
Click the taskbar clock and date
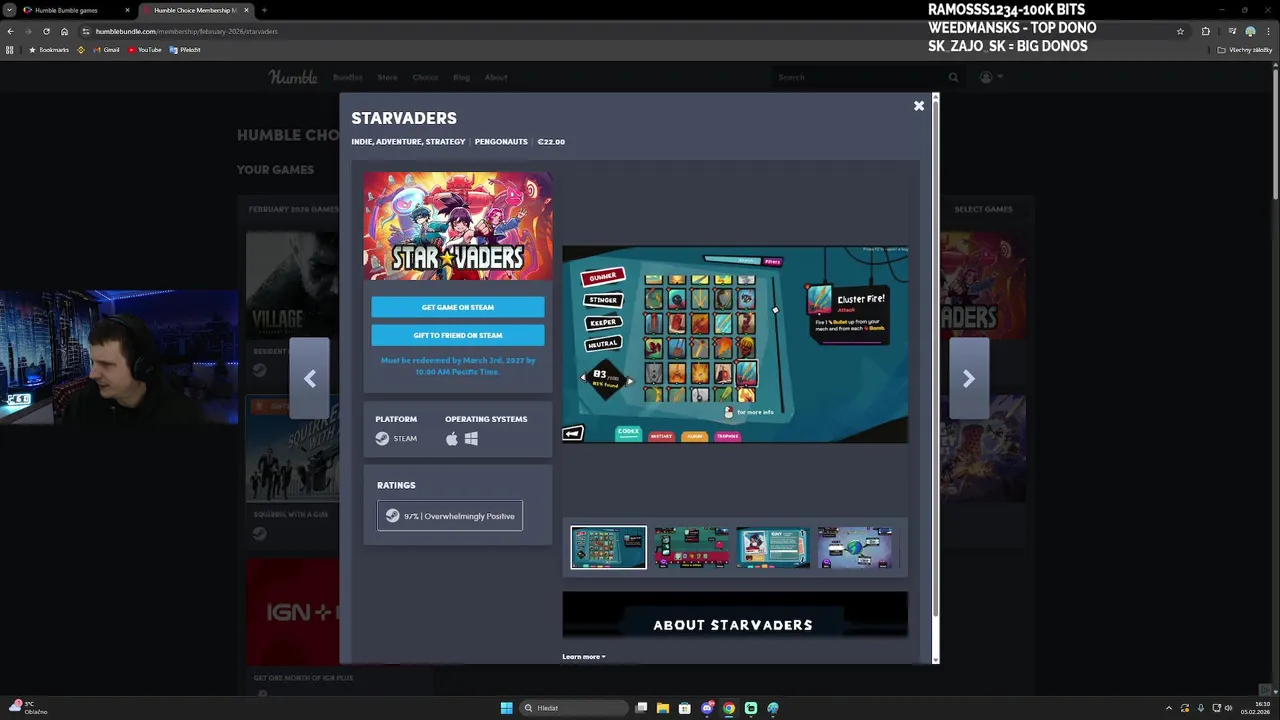(x=1256, y=708)
